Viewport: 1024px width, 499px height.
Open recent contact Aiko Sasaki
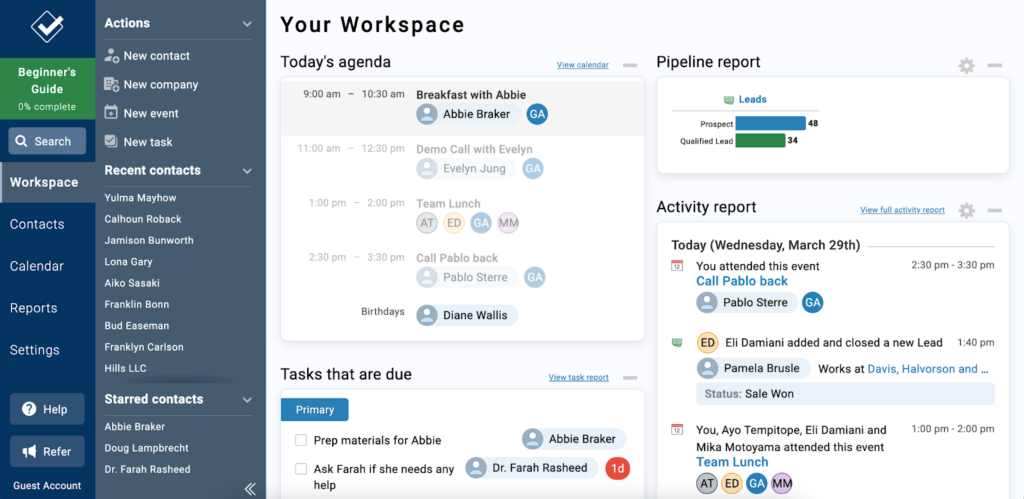[x=132, y=283]
